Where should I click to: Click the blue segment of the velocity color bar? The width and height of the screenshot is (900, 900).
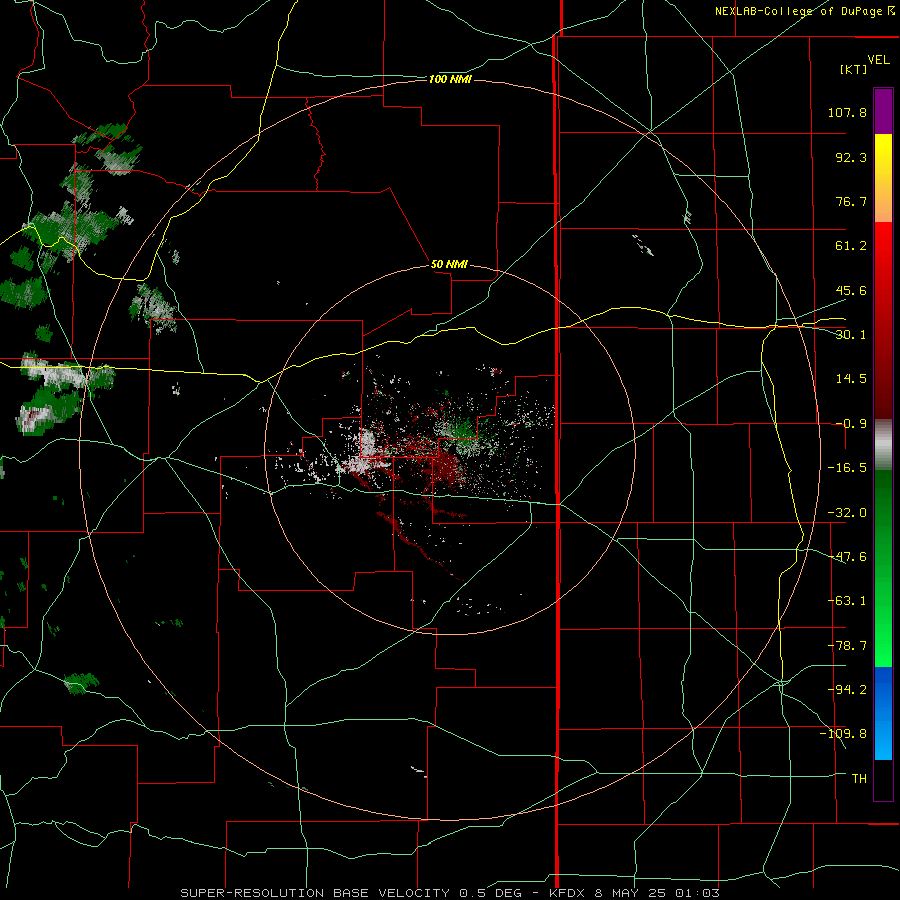(883, 713)
